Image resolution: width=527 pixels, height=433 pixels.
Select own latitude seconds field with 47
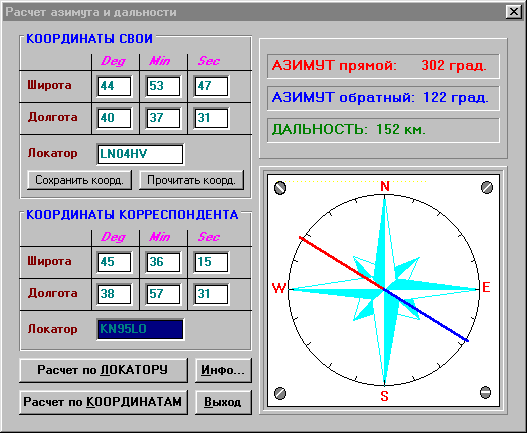pyautogui.click(x=211, y=86)
